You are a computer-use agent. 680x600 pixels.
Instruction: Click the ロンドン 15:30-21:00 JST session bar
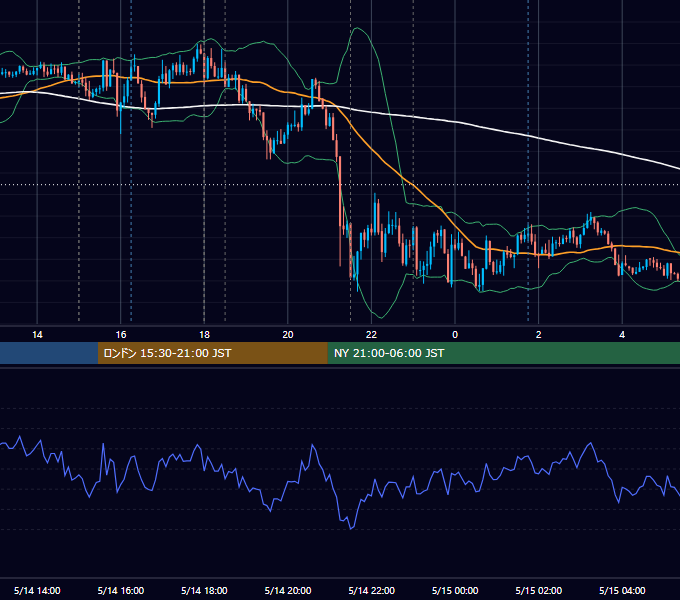(x=212, y=353)
